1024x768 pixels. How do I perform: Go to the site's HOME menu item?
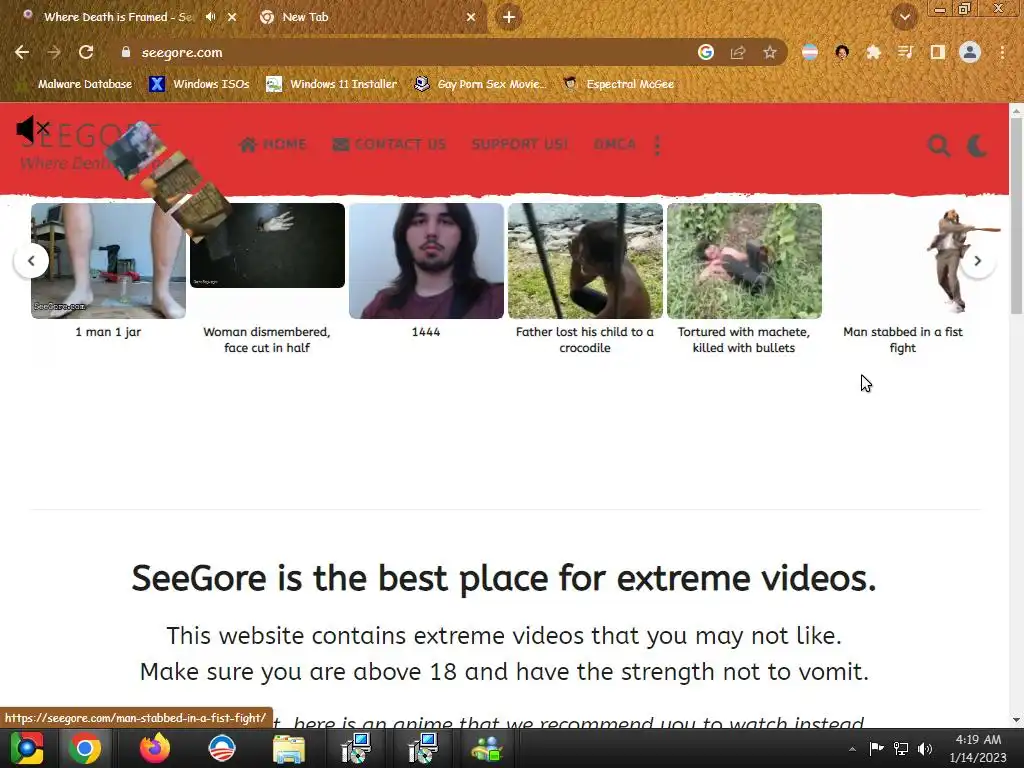pyautogui.click(x=273, y=144)
